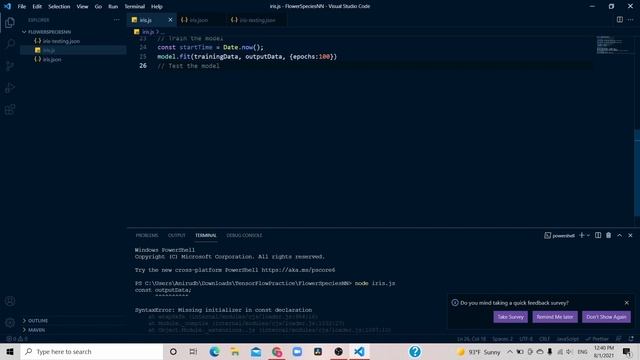Image resolution: width=640 pixels, height=360 pixels.
Task: Click the Ln 26 cursor position status
Action: (471, 339)
